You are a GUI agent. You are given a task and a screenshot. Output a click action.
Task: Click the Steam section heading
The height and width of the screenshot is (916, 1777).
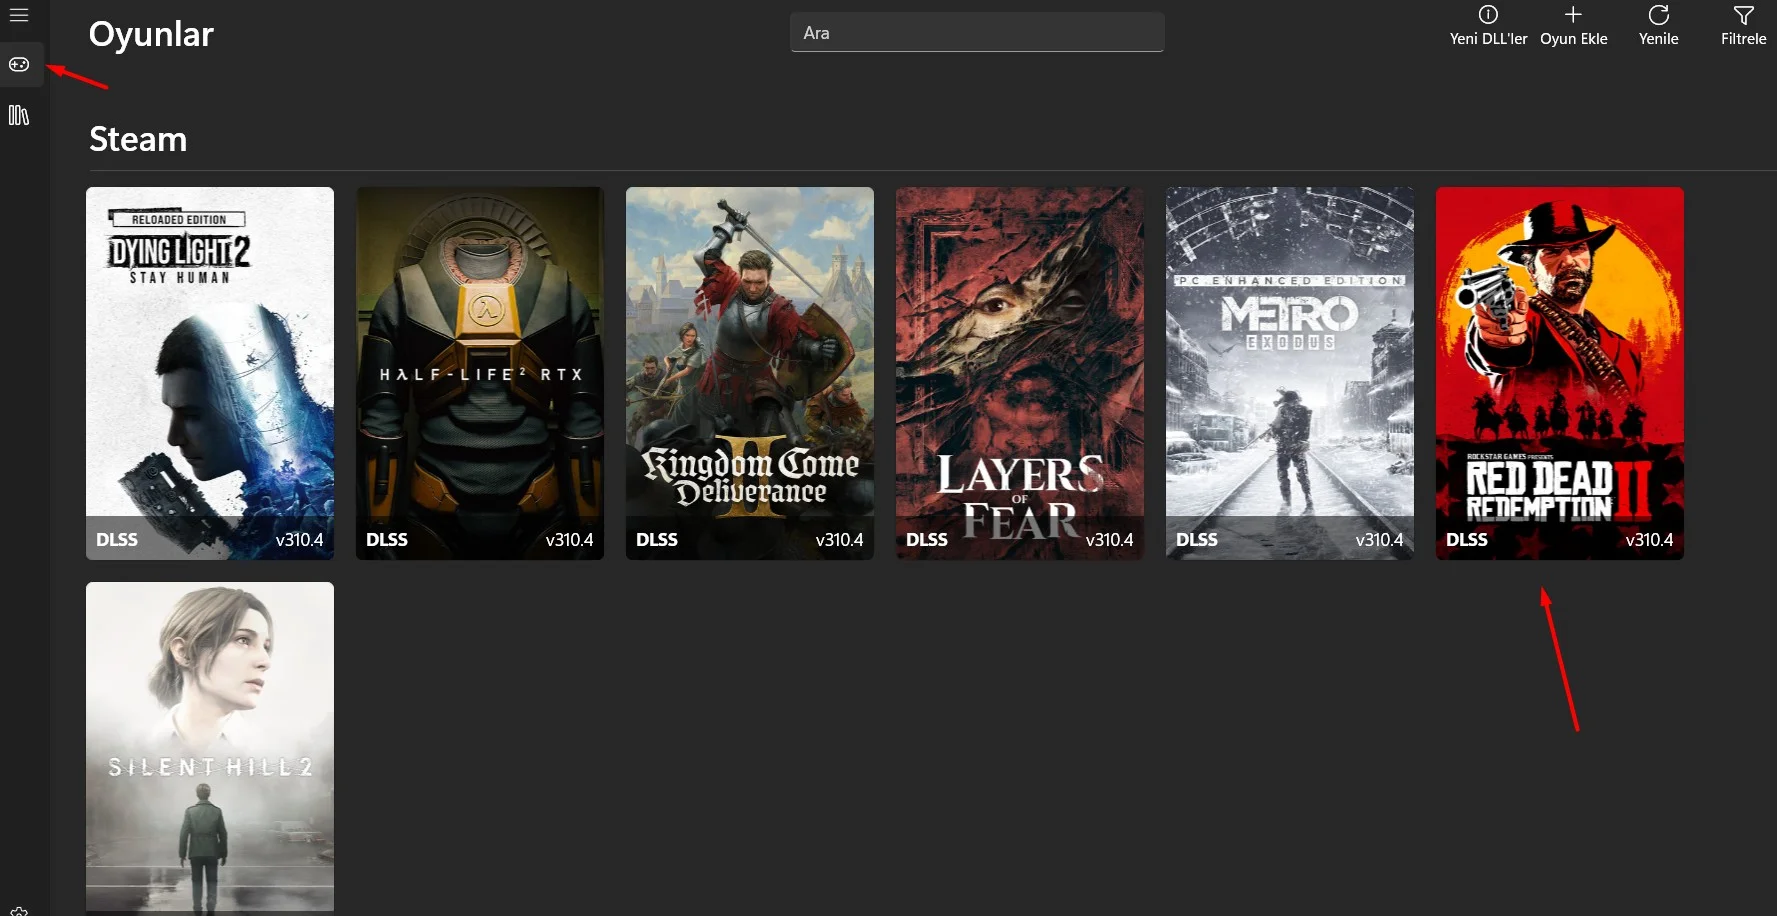138,139
